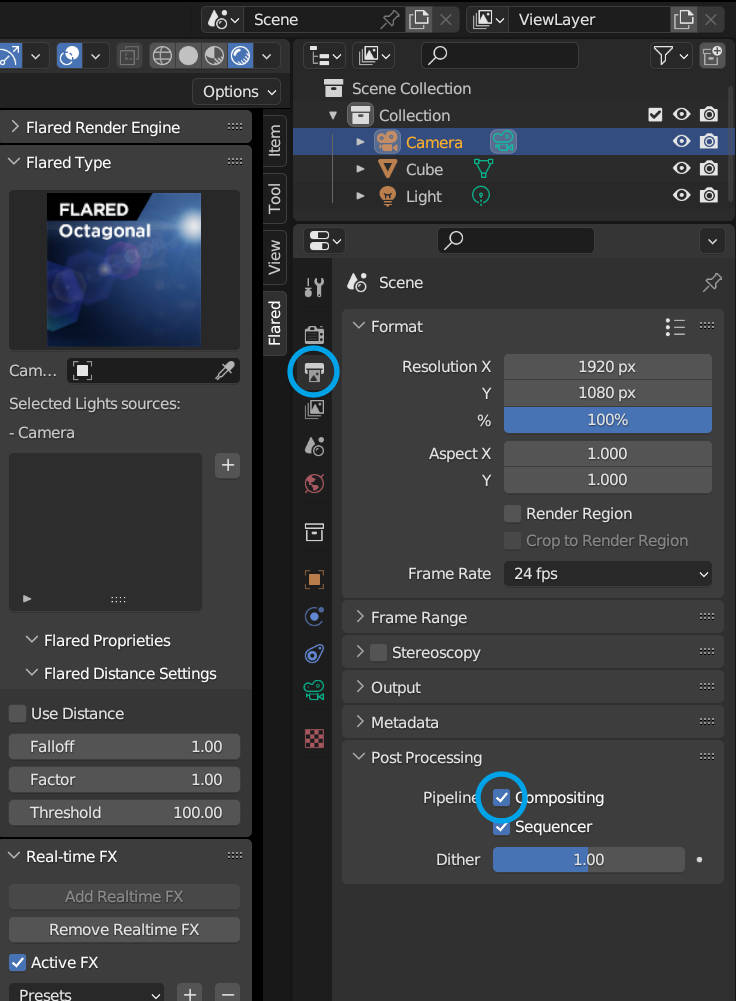Click the mesh data icon beside Cube

tap(484, 169)
